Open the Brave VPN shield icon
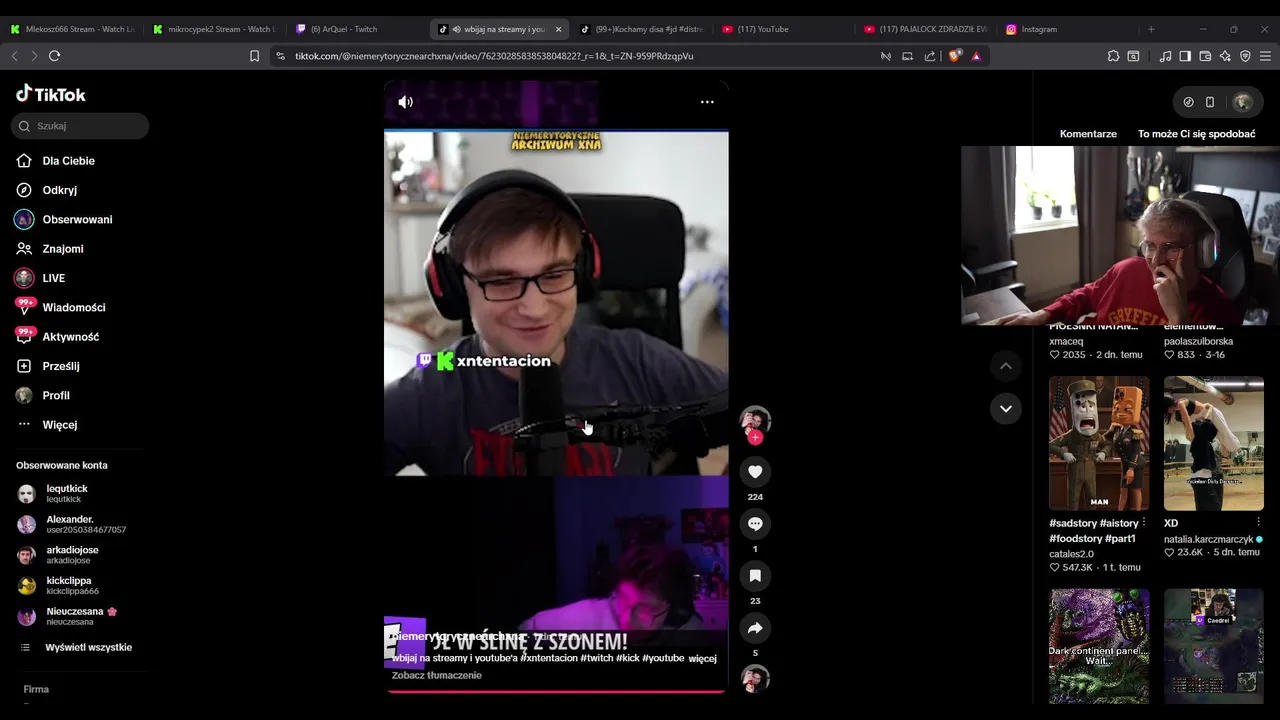Image resolution: width=1280 pixels, height=720 pixels. [x=1245, y=56]
